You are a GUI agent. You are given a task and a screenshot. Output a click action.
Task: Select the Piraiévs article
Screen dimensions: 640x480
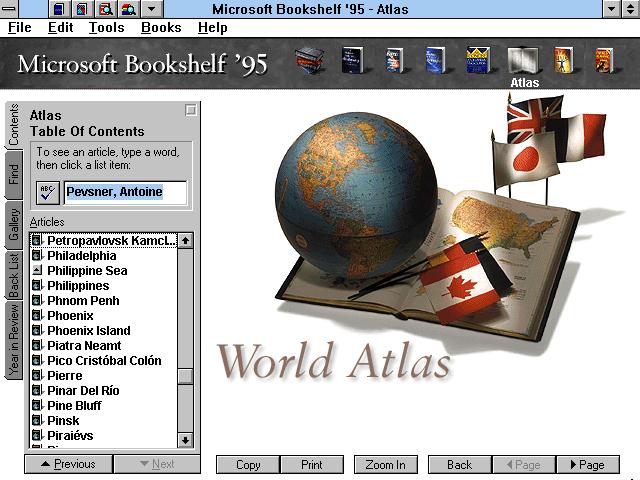(104, 435)
